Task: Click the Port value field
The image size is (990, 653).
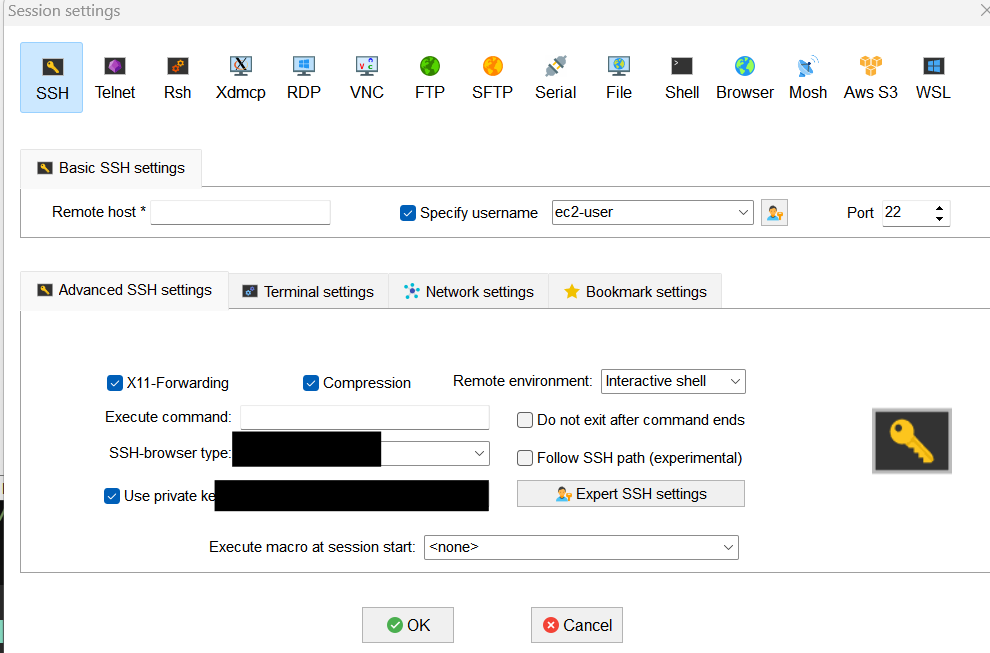Action: [x=907, y=213]
